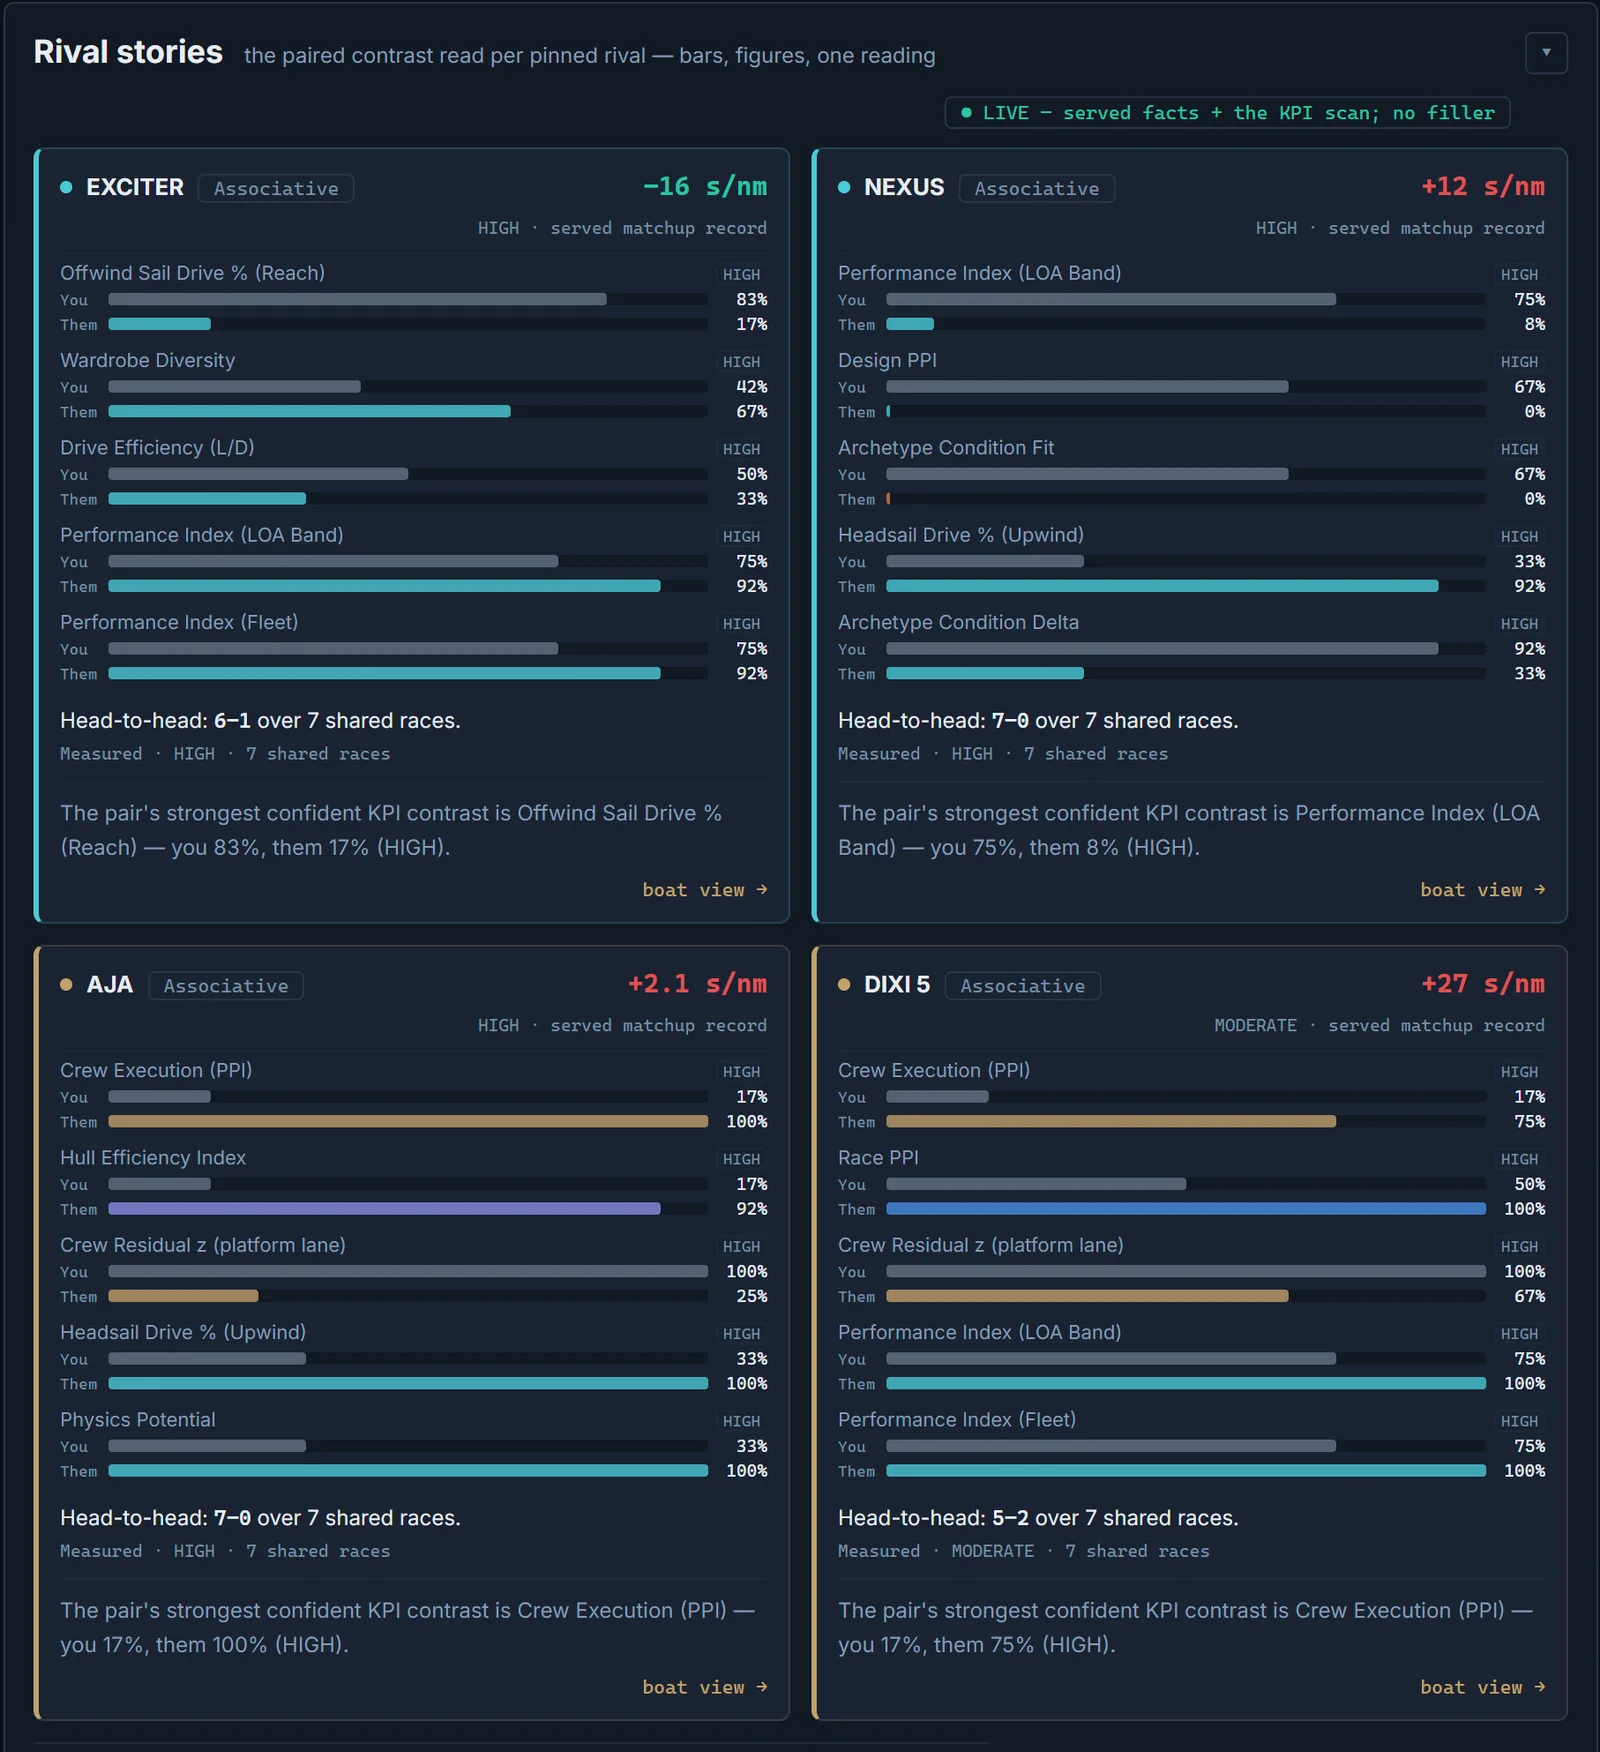Click the EXCITER status dot
Image resolution: width=1600 pixels, height=1752 pixels.
coord(66,187)
